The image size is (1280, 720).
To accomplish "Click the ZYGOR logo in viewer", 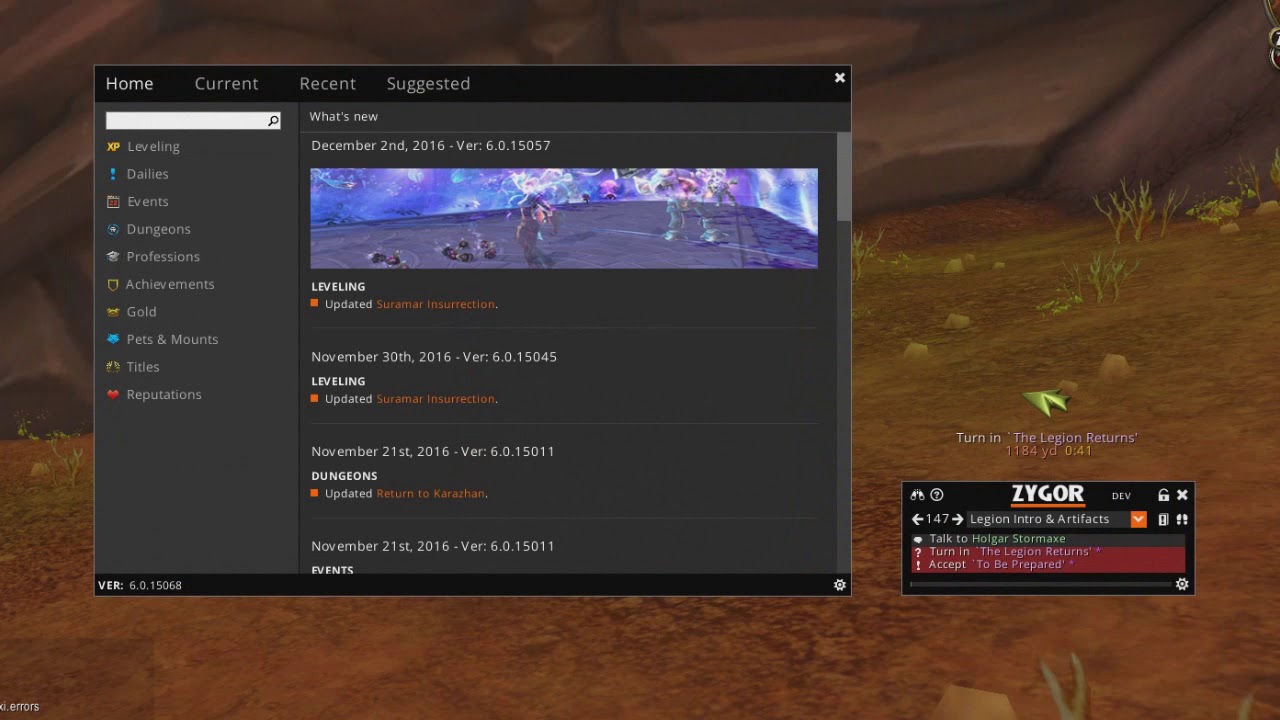I will tap(1047, 495).
